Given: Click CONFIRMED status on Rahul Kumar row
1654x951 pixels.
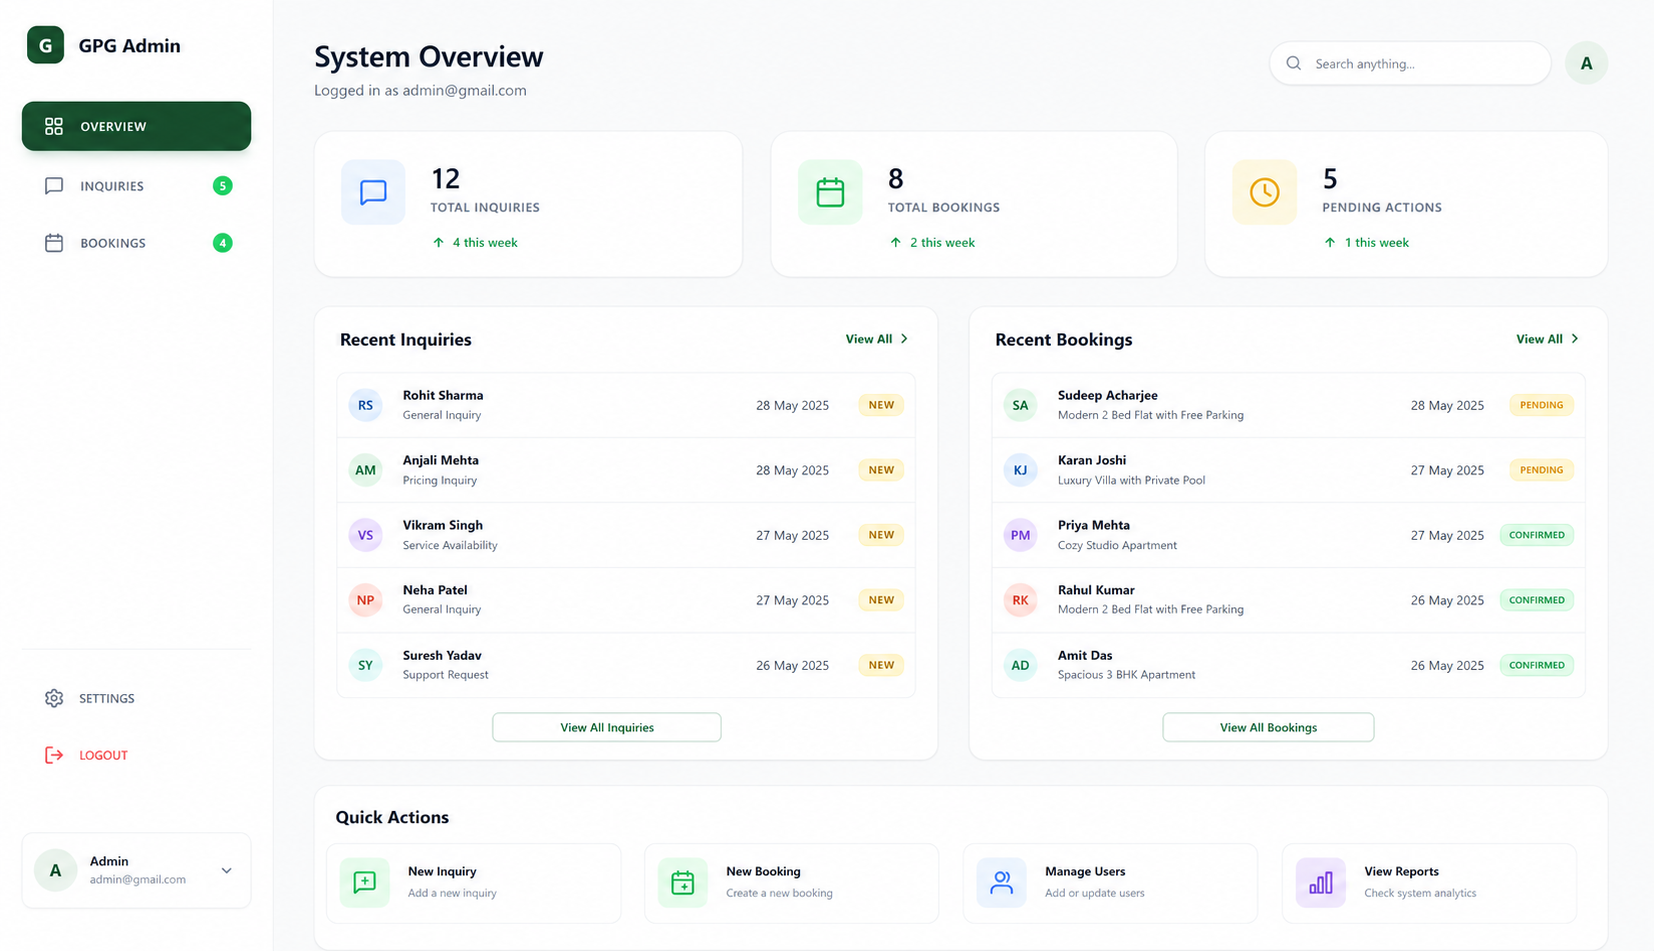Looking at the screenshot, I should tap(1536, 600).
